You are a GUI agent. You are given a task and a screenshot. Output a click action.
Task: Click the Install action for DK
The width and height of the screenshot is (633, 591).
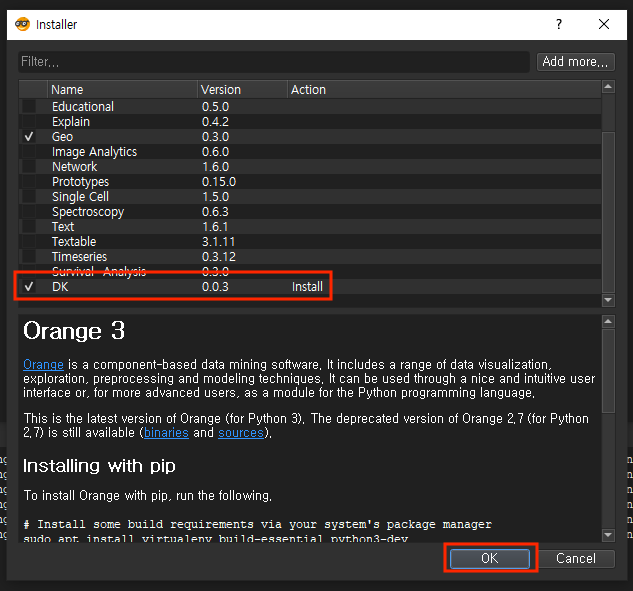coord(307,287)
